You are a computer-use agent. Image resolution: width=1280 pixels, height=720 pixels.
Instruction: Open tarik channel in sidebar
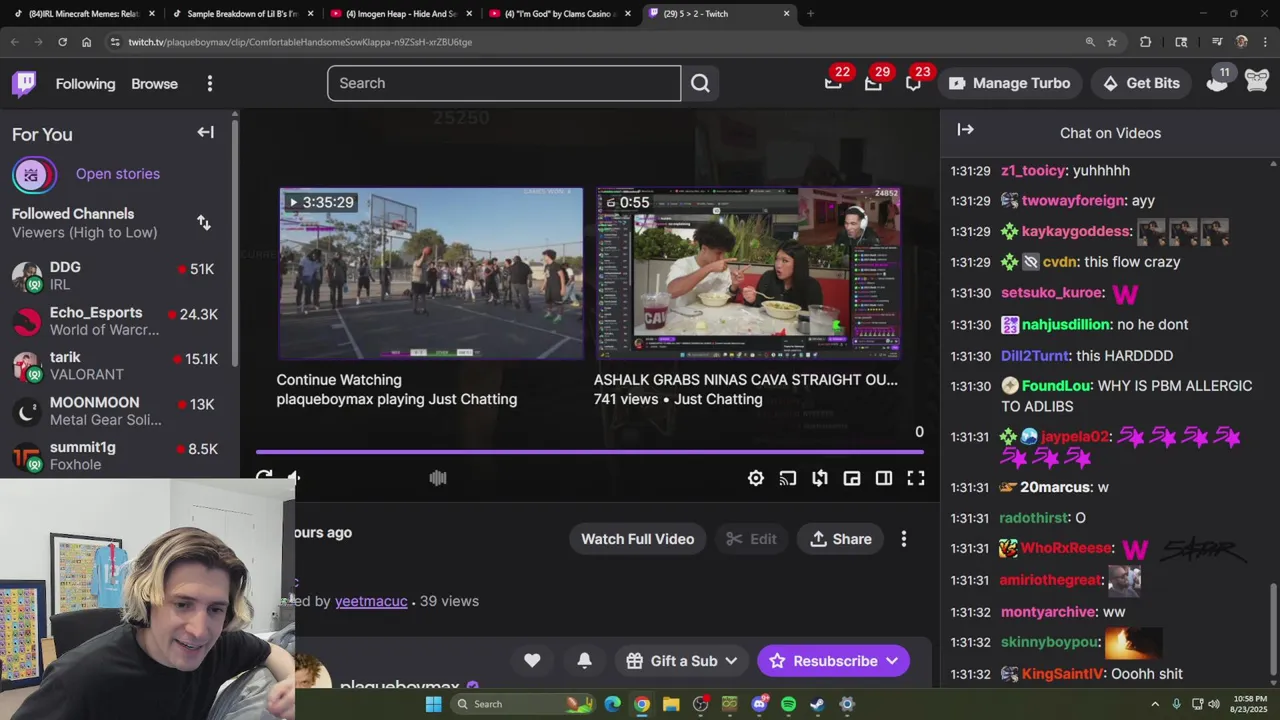[x=116, y=366]
